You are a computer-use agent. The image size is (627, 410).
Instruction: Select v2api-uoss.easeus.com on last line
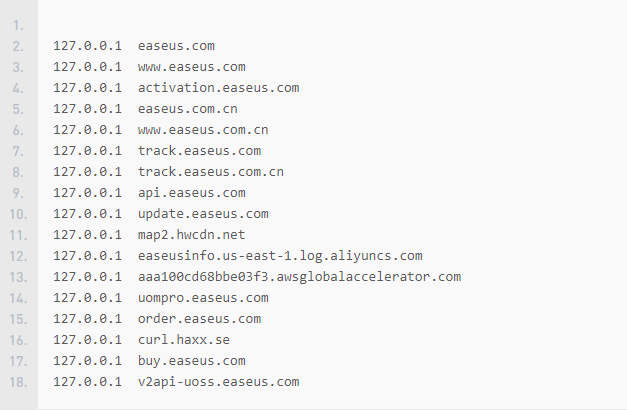click(x=218, y=381)
